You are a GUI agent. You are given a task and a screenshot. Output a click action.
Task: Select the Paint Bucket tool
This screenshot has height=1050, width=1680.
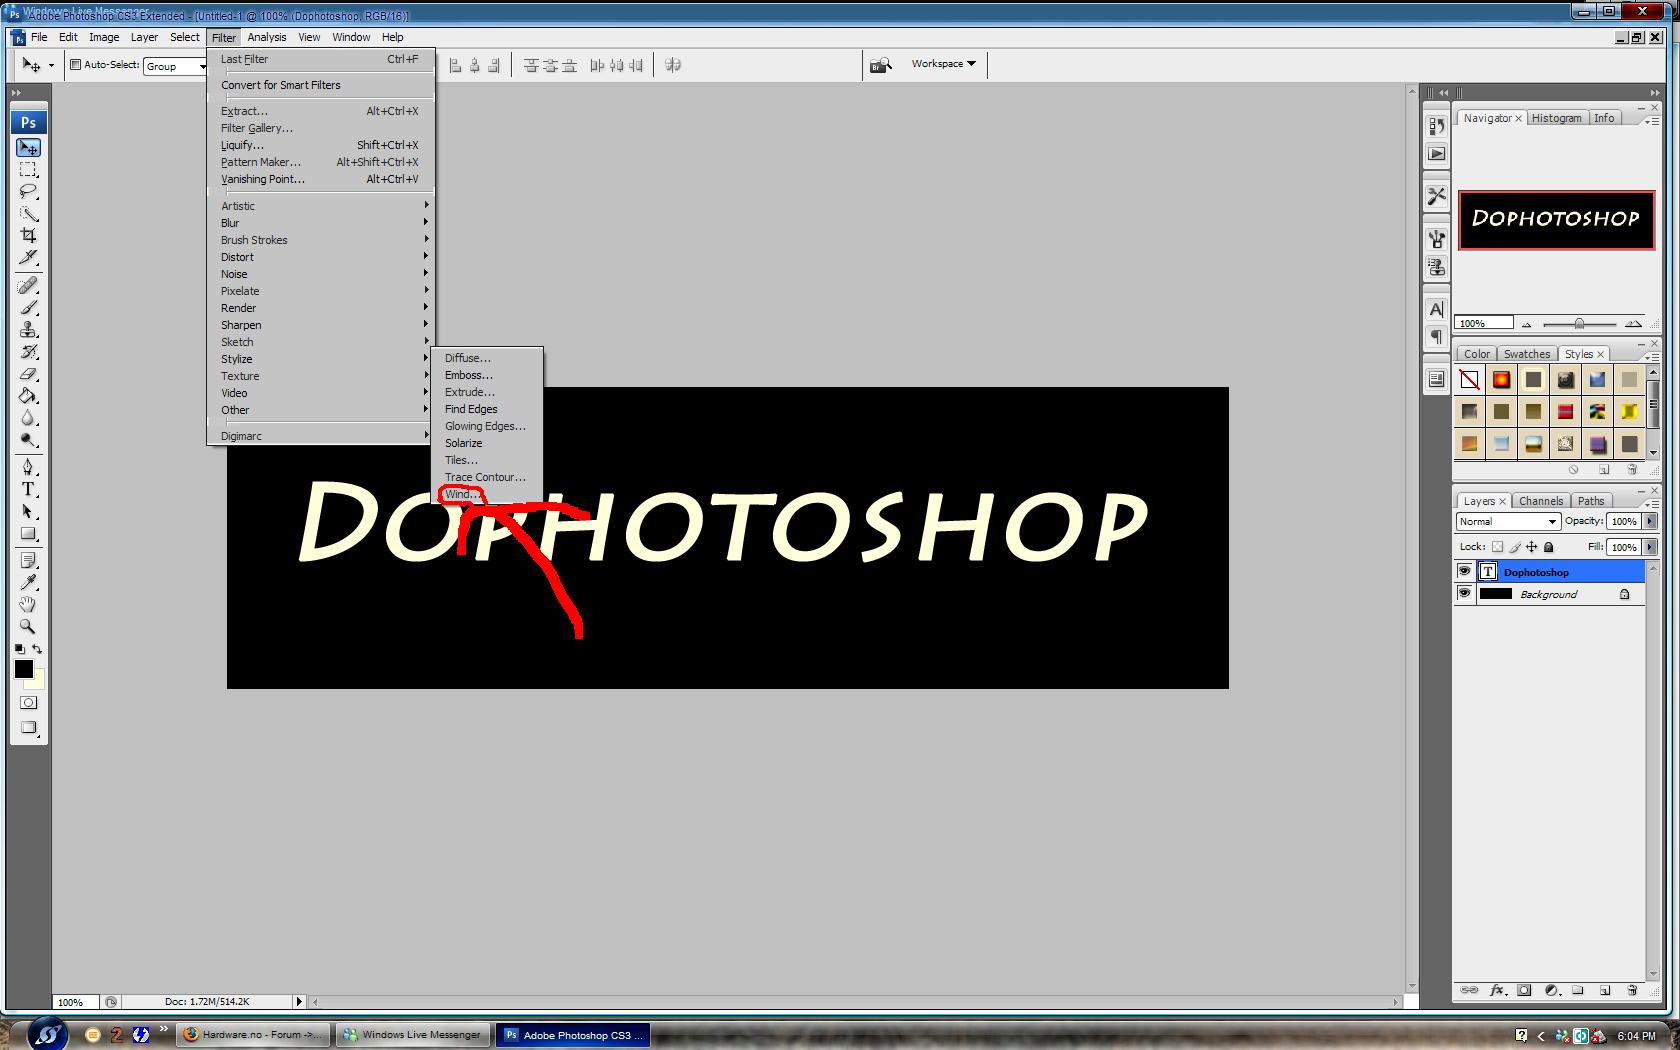28,396
